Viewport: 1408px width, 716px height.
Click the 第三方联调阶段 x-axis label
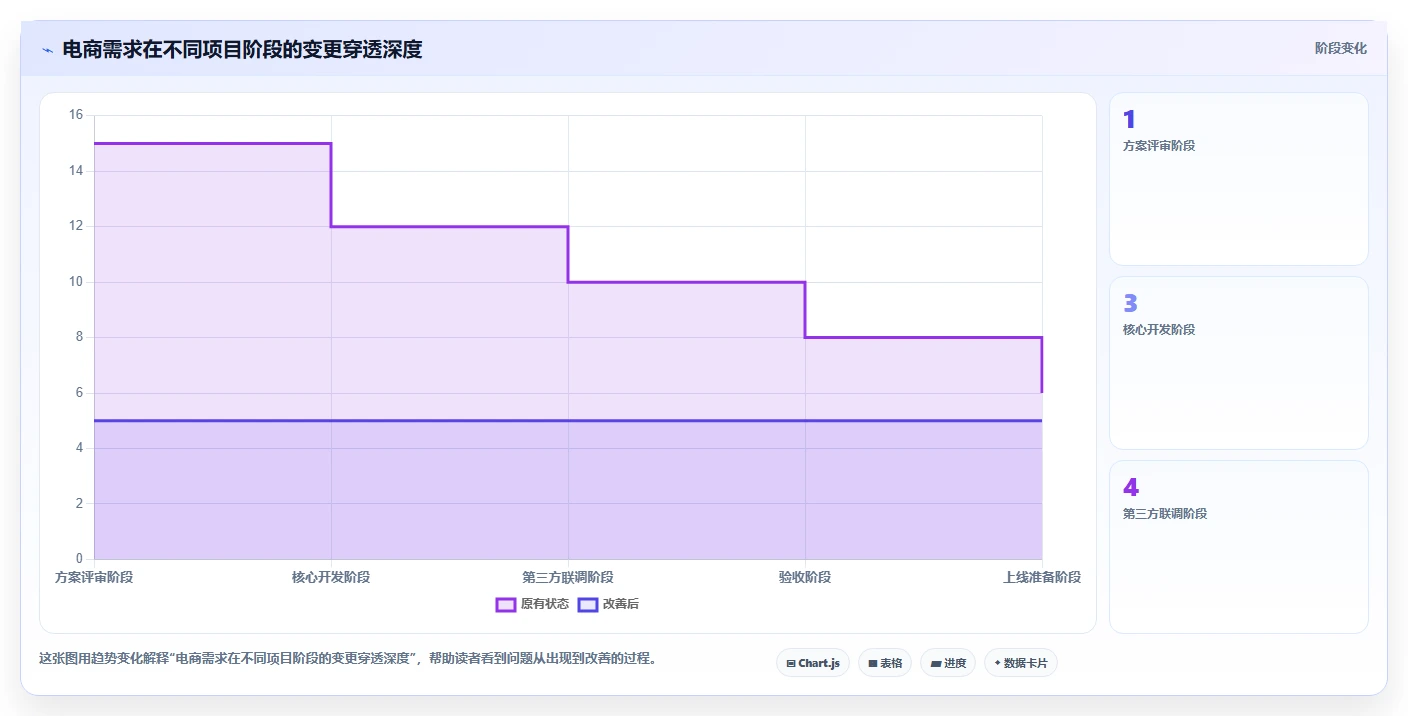pos(568,578)
